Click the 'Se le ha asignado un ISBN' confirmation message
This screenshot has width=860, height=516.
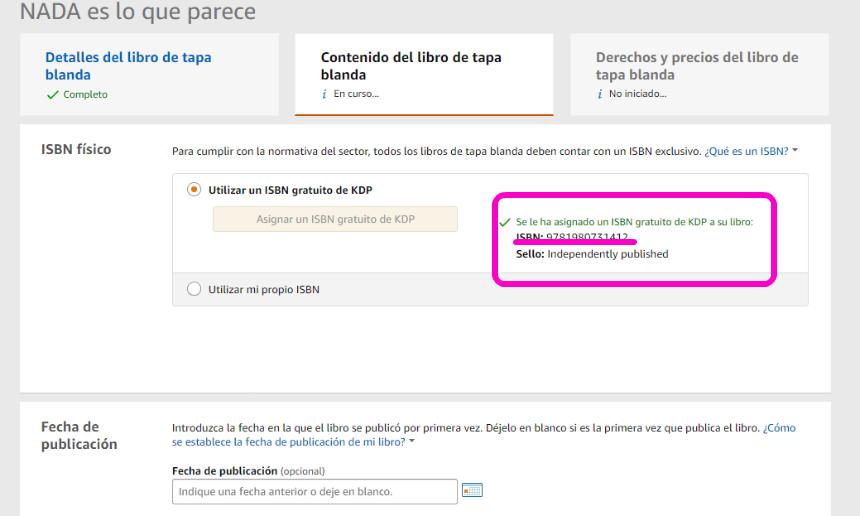tap(634, 222)
